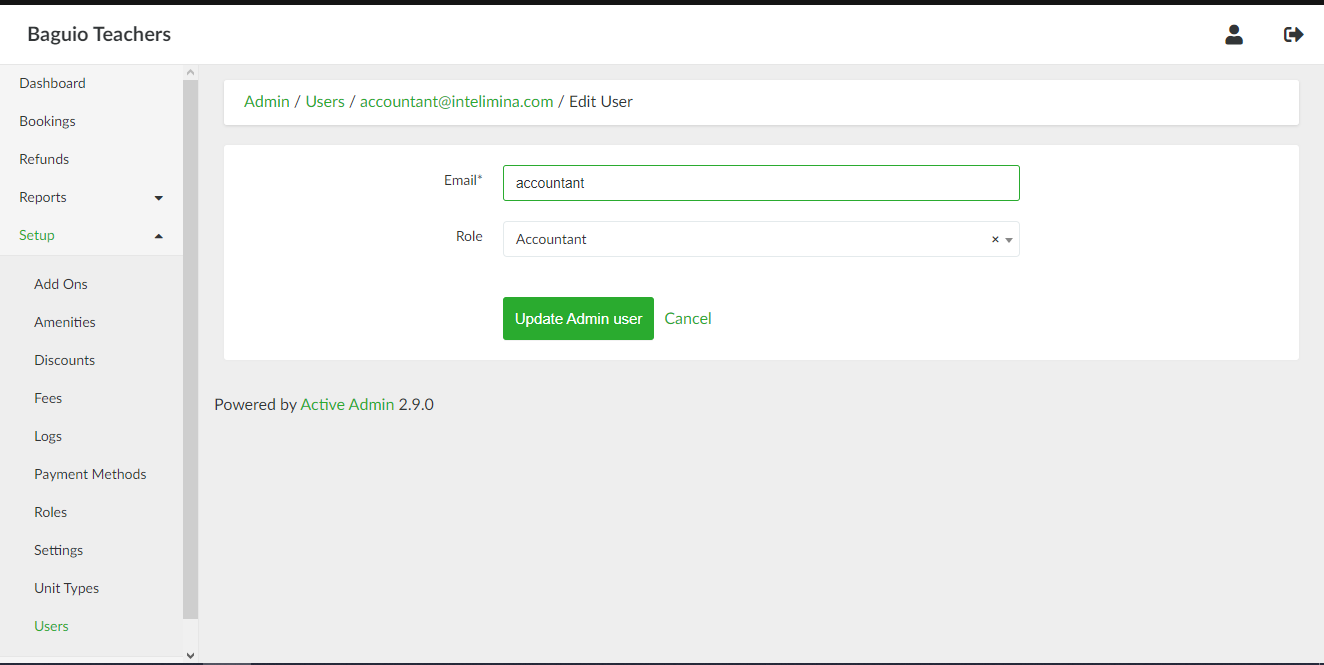Clear the Accountant role selection
This screenshot has width=1324, height=665.
[995, 240]
